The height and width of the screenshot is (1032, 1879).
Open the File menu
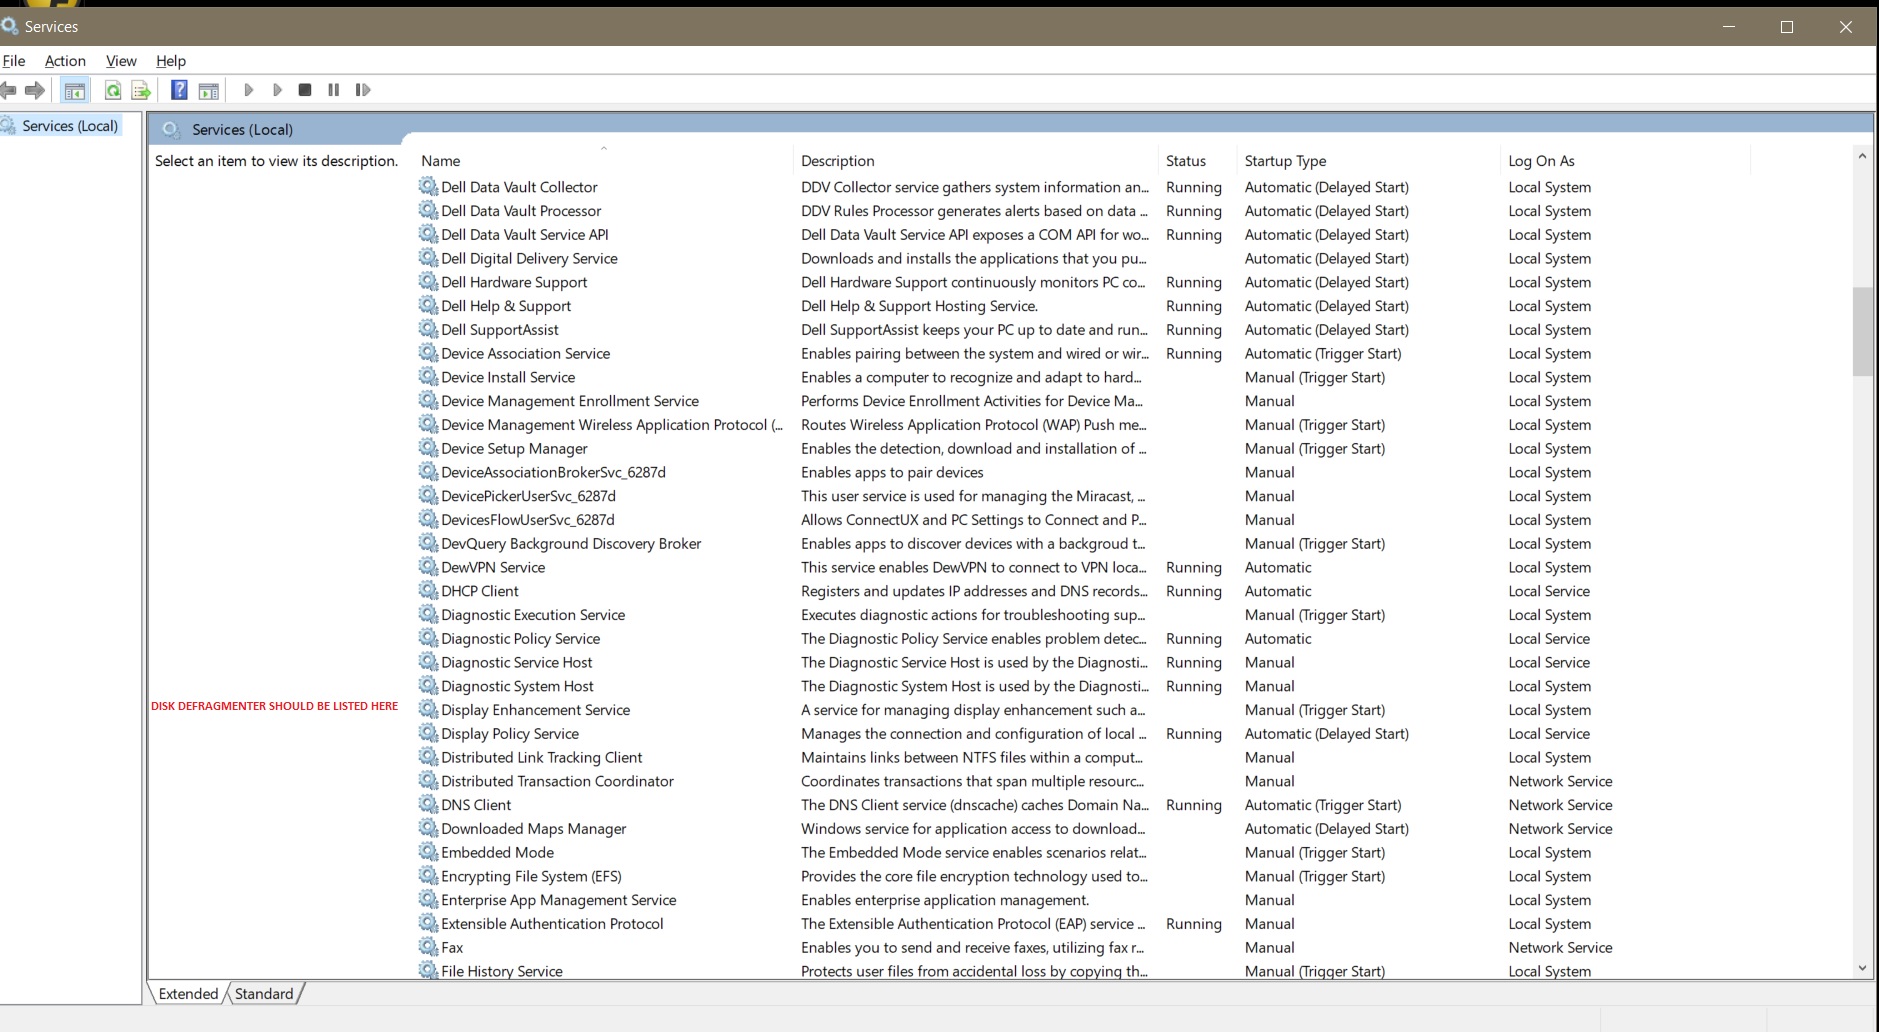14,61
